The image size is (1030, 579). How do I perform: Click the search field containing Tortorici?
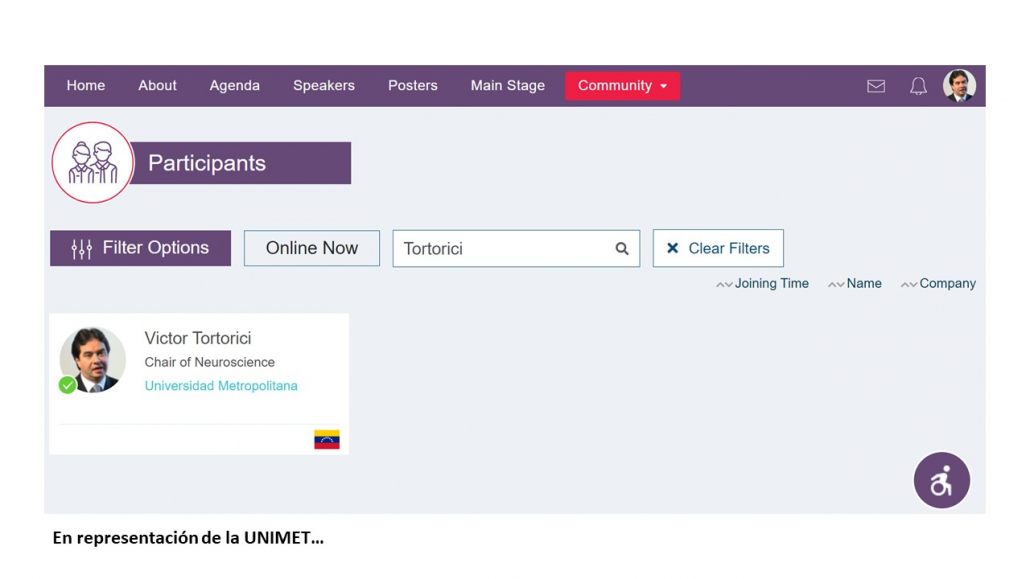(516, 248)
